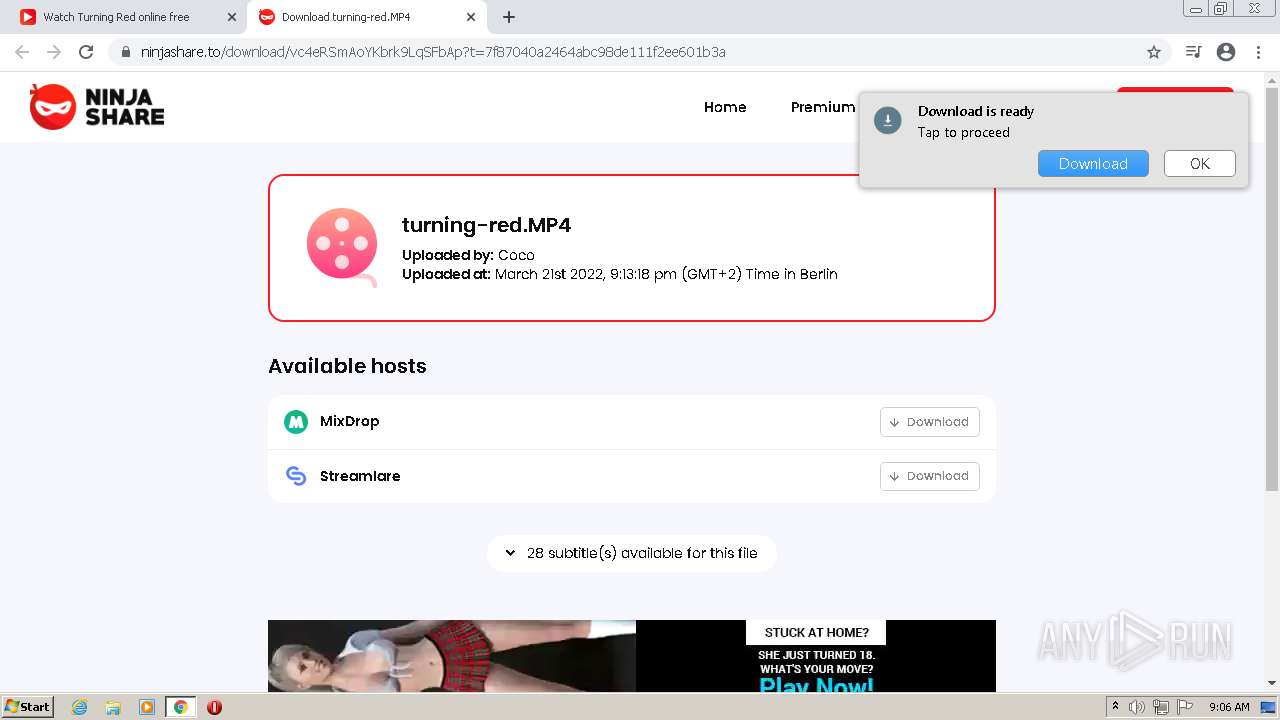Click the 9:06 AM taskbar clock

tap(1229, 707)
